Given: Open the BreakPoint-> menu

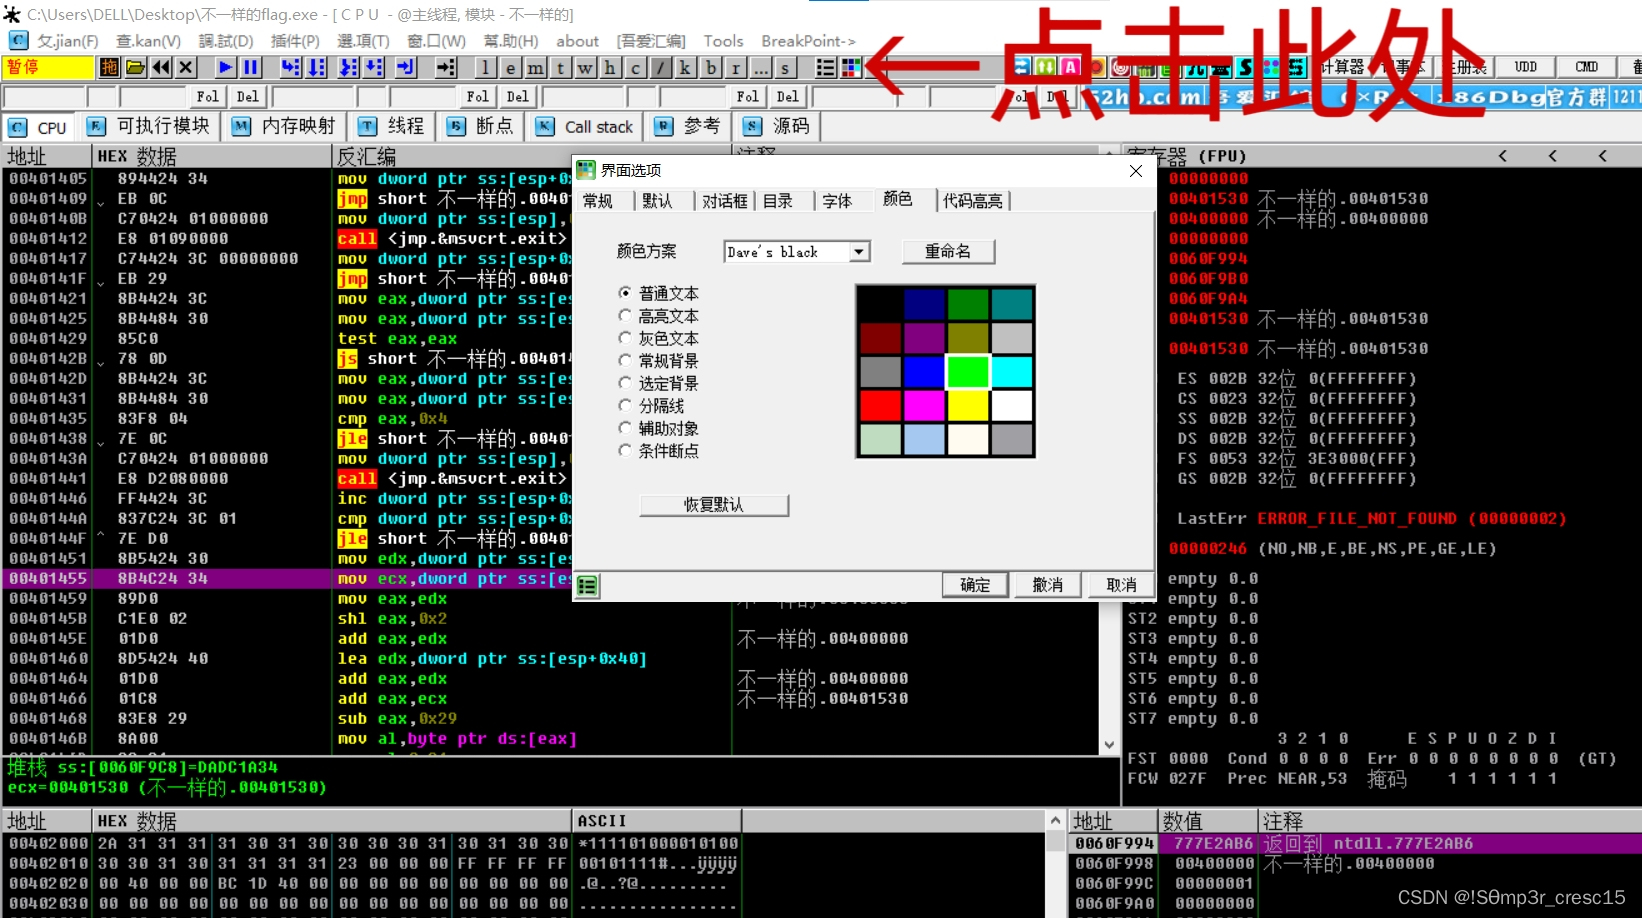Looking at the screenshot, I should [808, 41].
